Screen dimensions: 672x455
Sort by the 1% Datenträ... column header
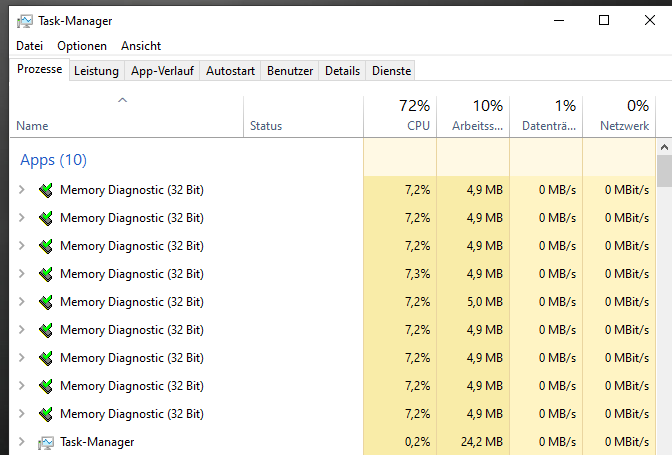[x=546, y=116]
